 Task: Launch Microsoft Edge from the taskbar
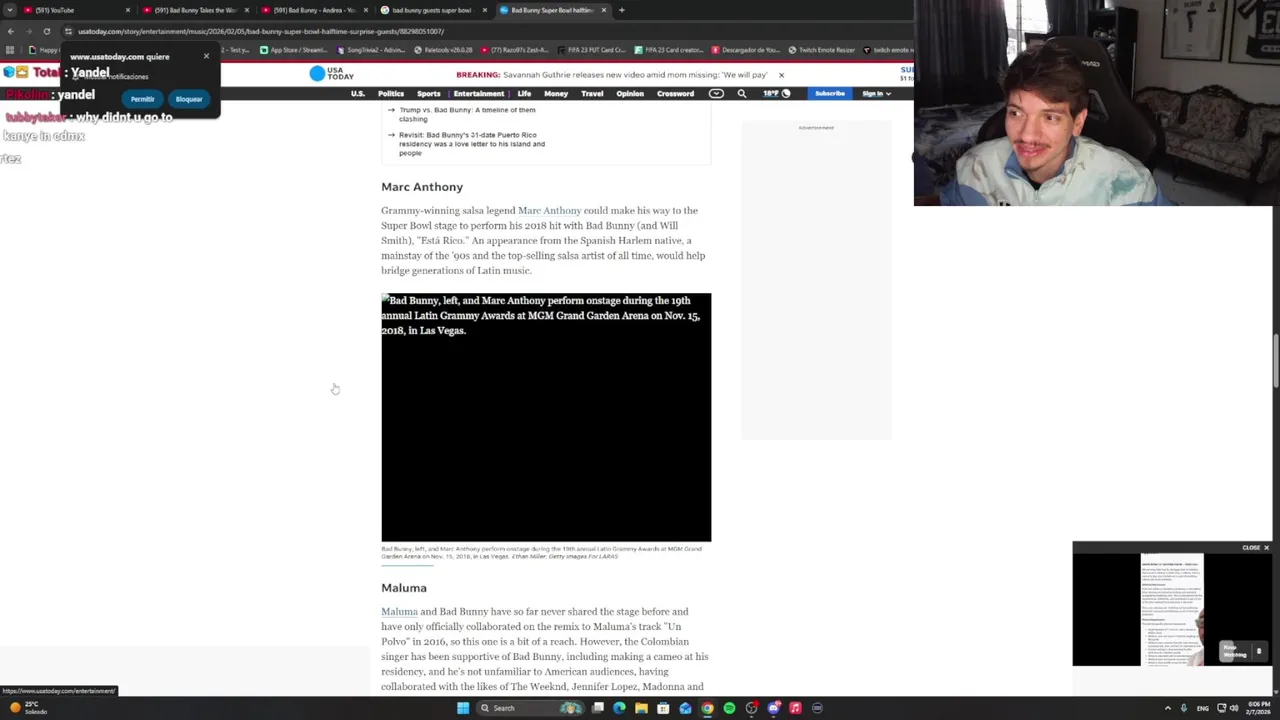tap(619, 708)
